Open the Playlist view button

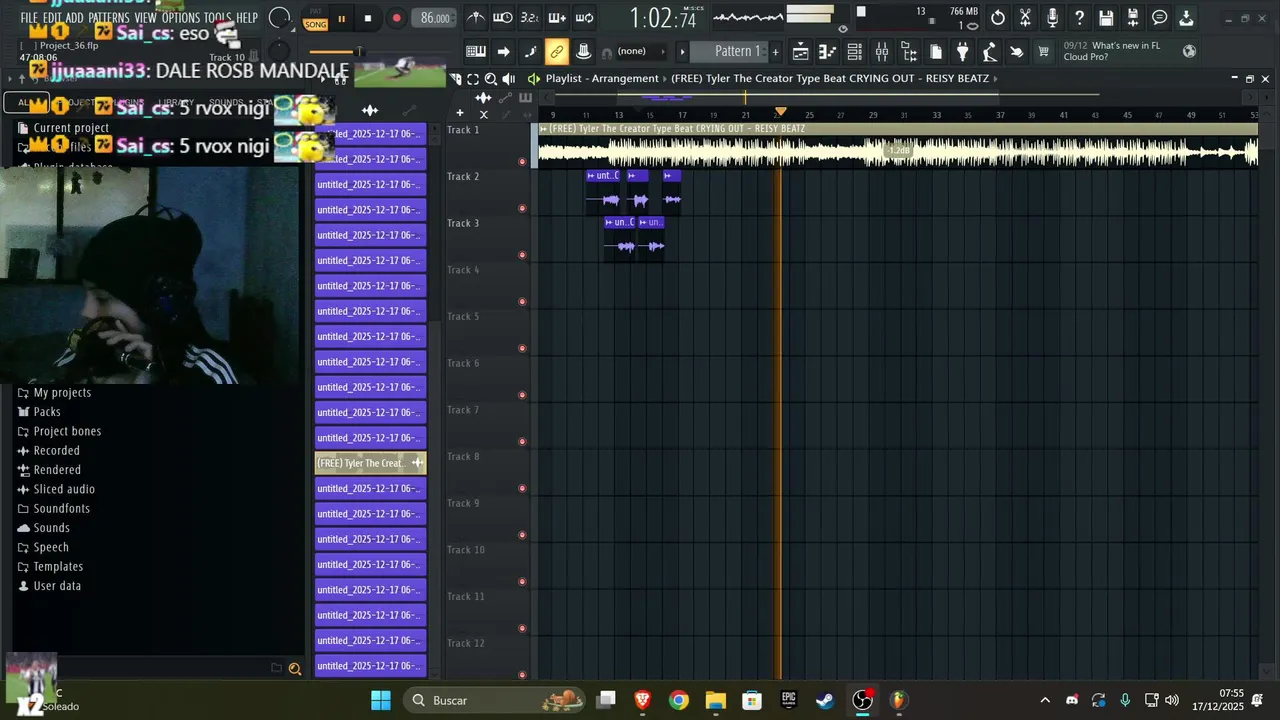[801, 51]
